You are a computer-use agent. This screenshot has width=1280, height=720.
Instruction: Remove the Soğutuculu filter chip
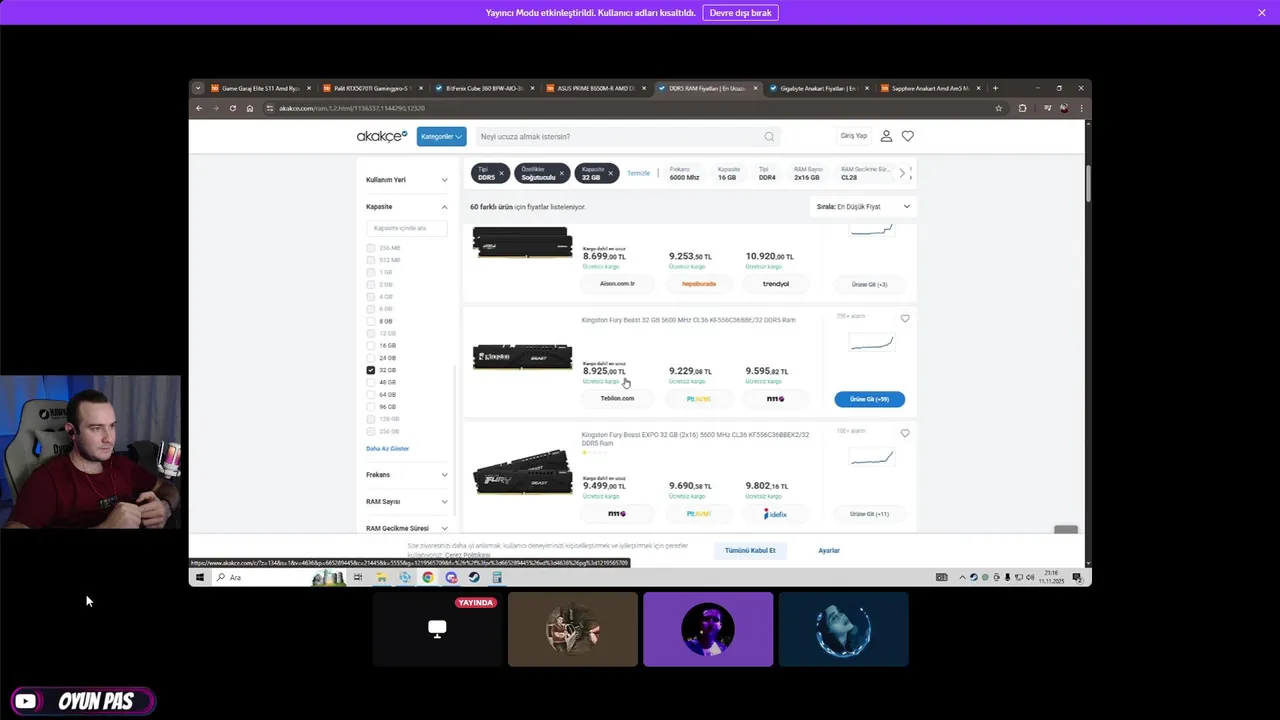[562, 173]
